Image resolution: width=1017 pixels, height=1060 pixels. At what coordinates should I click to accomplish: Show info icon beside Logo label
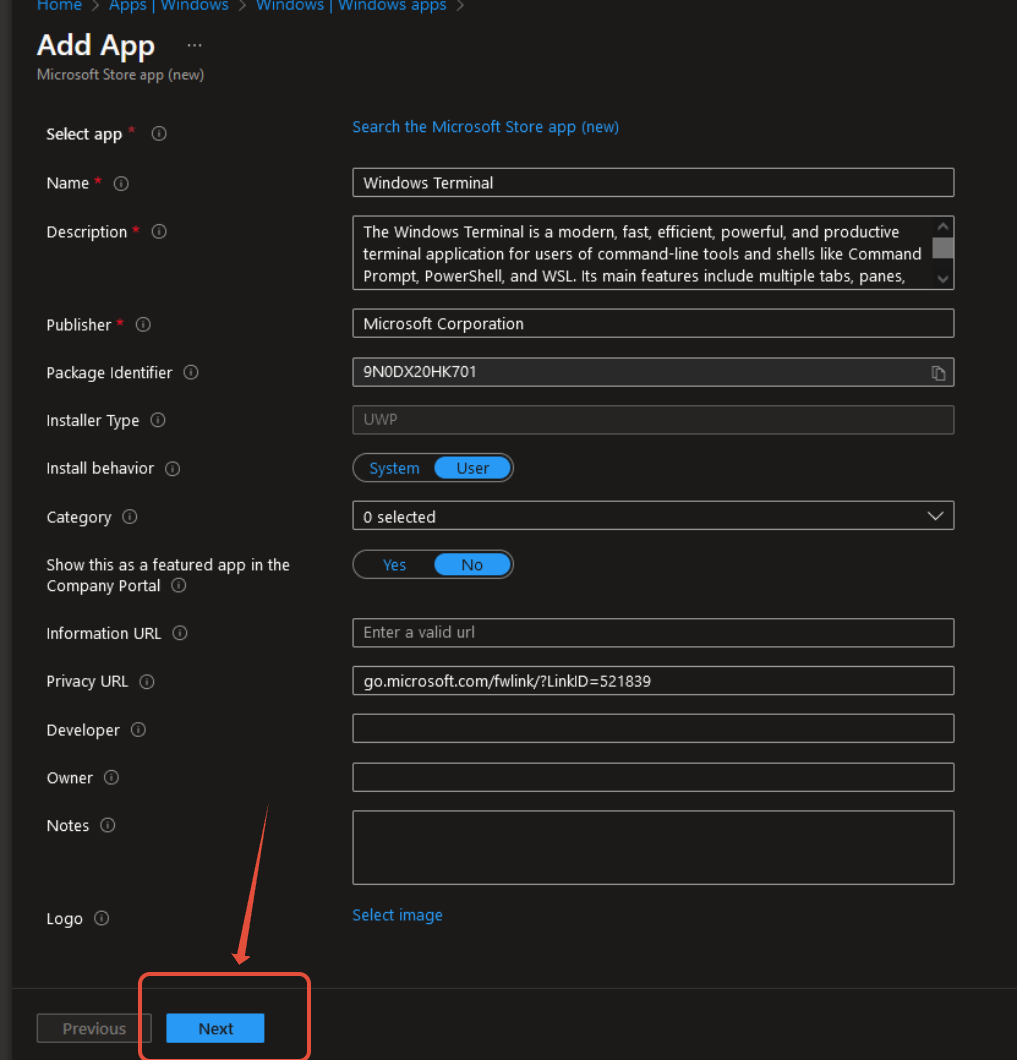101,918
